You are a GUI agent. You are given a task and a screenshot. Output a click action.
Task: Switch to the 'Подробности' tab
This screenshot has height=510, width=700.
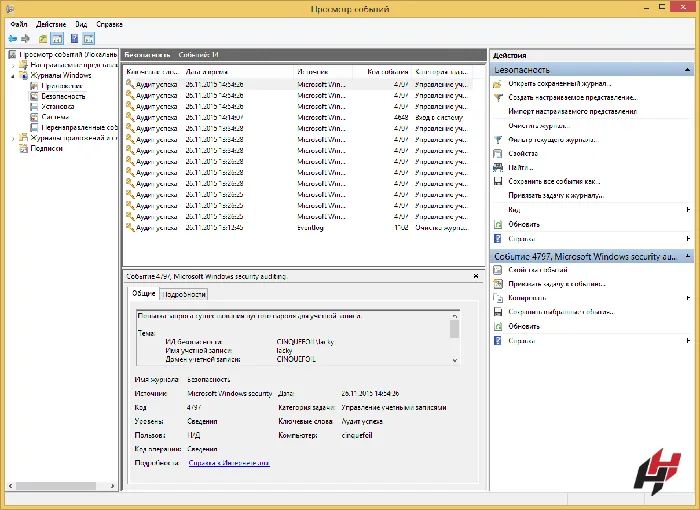click(184, 294)
